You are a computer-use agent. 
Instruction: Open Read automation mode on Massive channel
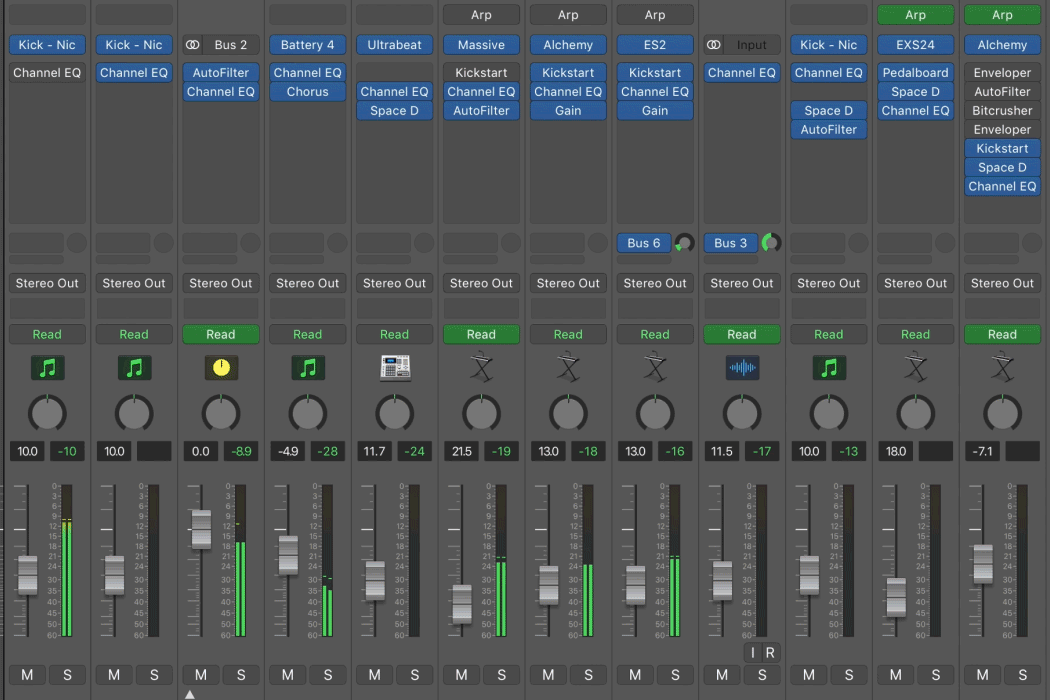click(x=481, y=334)
